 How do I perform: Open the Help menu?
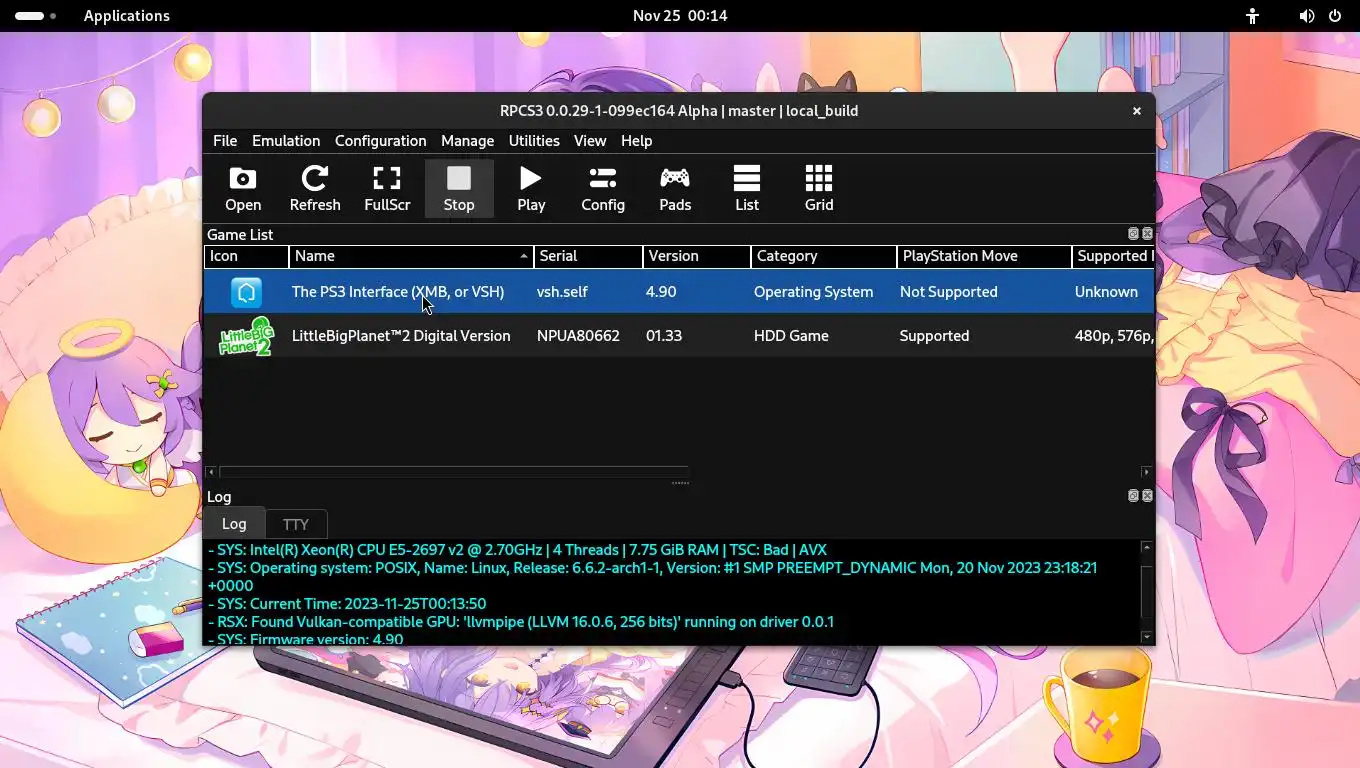point(636,141)
